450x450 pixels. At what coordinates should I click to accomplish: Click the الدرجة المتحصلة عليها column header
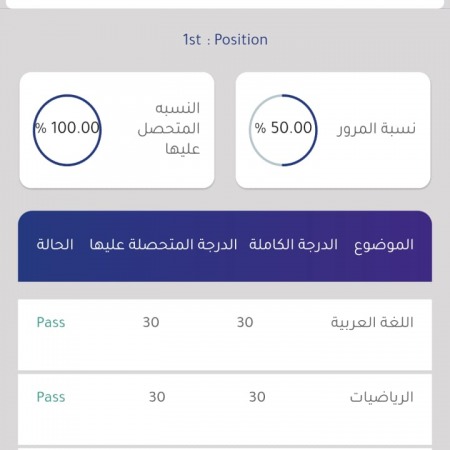coord(163,245)
